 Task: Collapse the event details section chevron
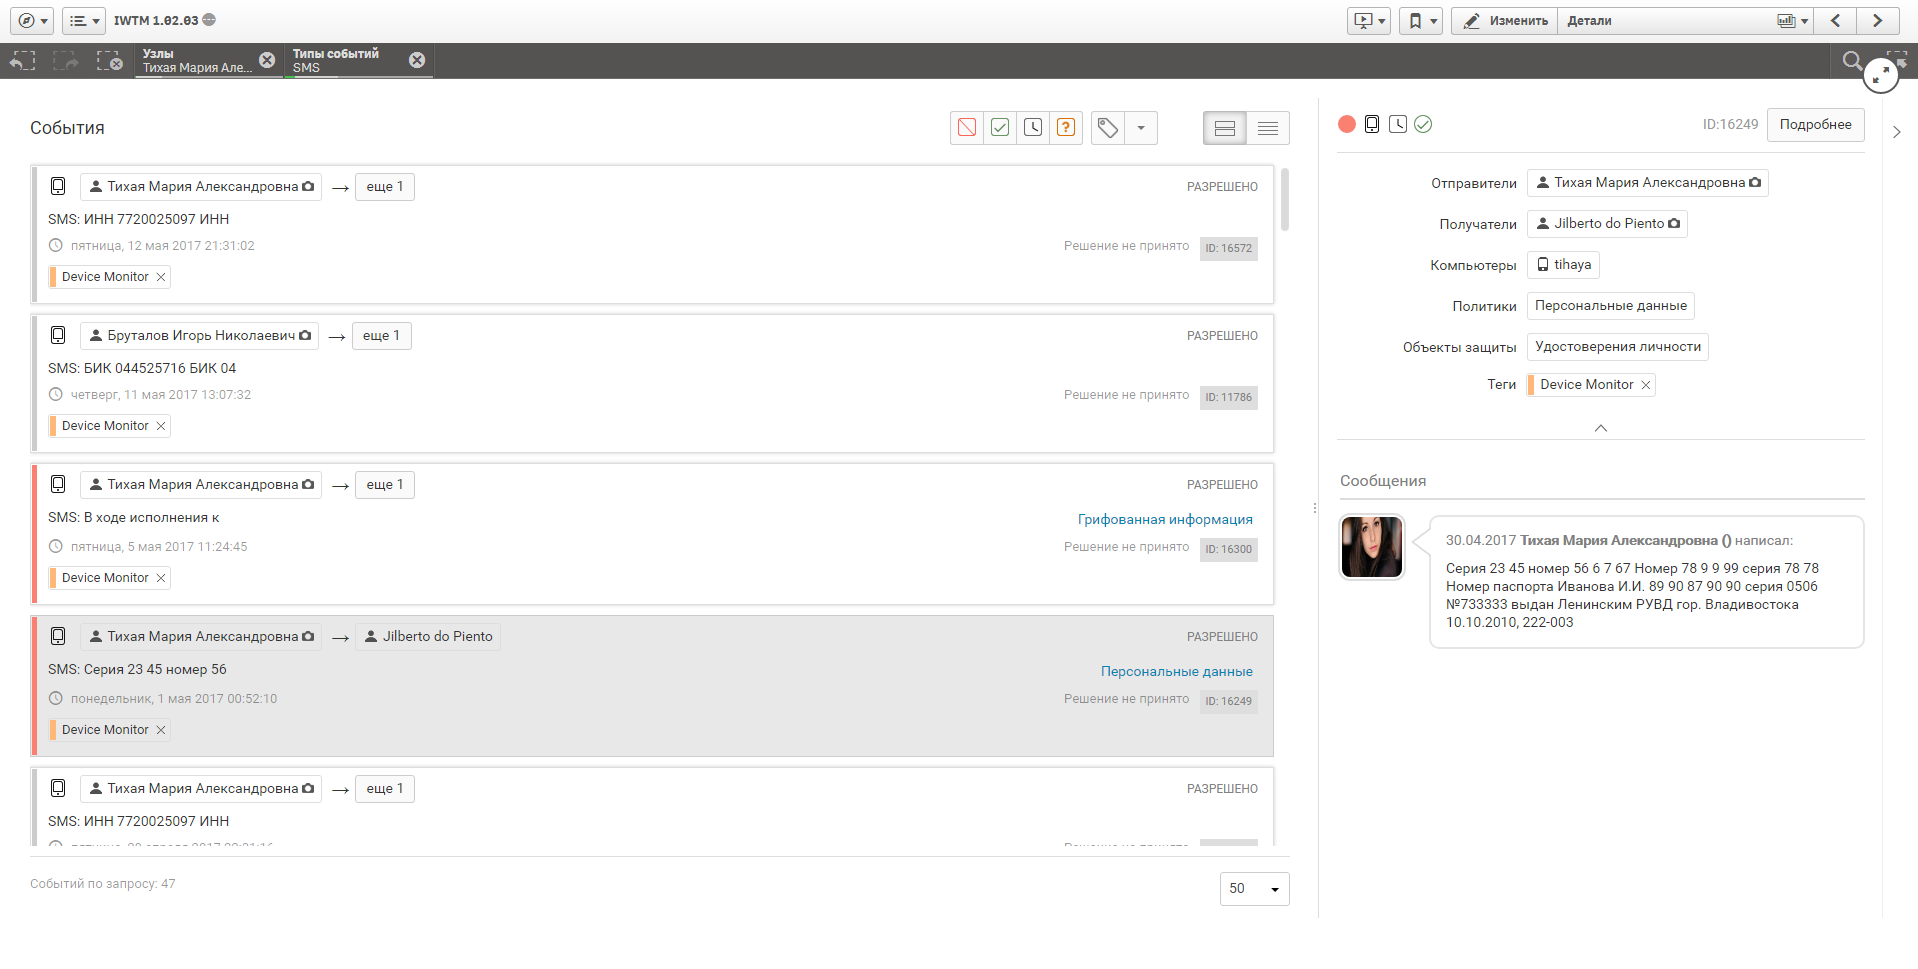click(x=1601, y=428)
